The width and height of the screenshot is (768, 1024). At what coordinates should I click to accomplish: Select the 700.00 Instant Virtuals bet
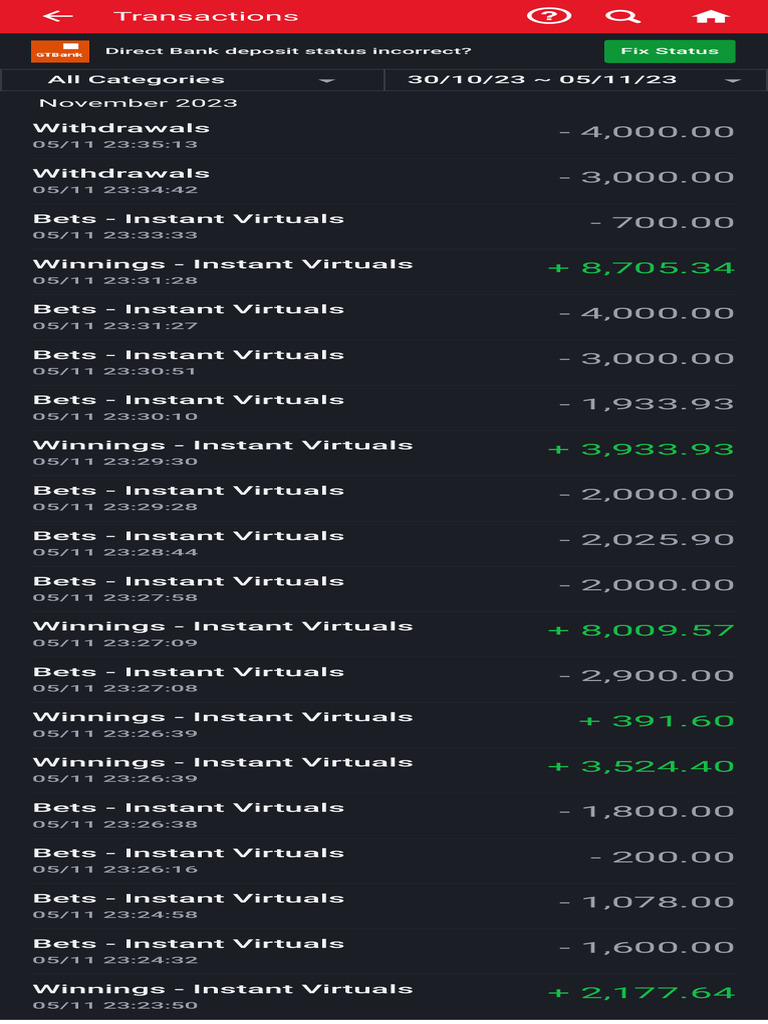click(x=384, y=226)
